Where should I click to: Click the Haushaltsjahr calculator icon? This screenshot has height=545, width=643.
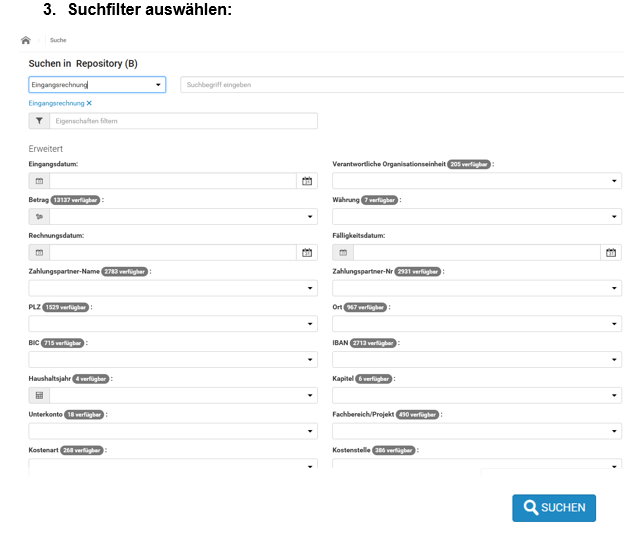coord(39,395)
